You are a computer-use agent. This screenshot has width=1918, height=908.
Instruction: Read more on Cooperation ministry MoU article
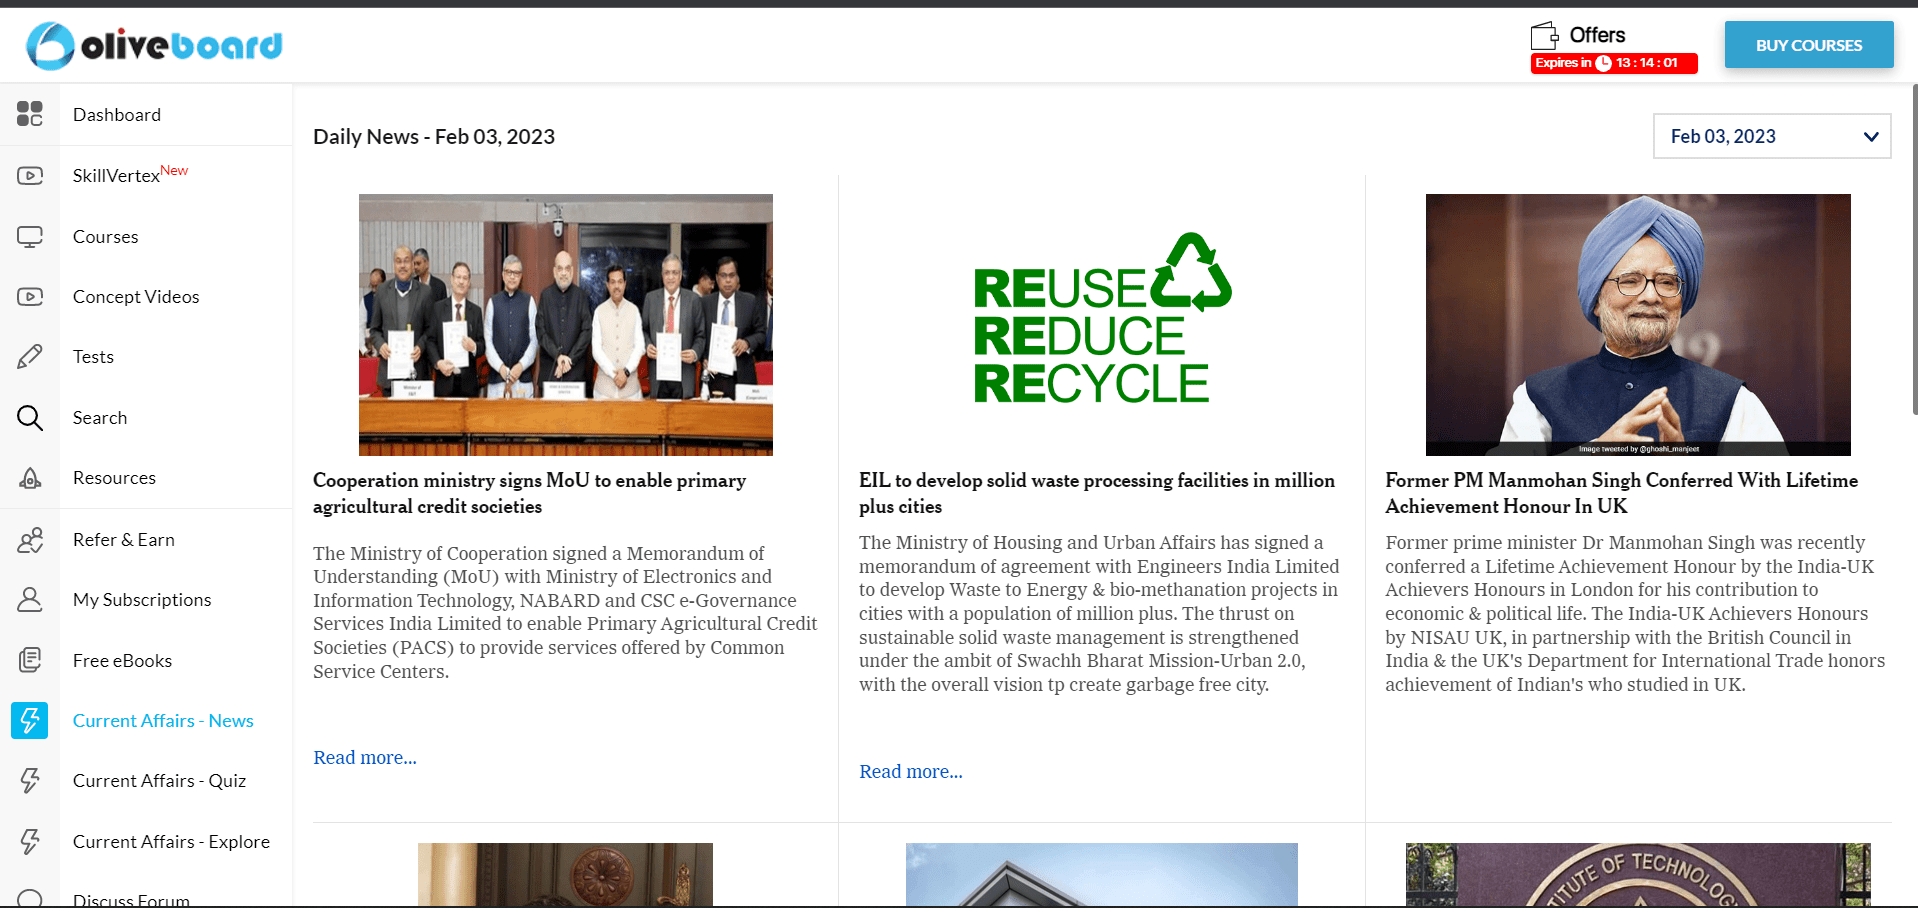point(365,758)
